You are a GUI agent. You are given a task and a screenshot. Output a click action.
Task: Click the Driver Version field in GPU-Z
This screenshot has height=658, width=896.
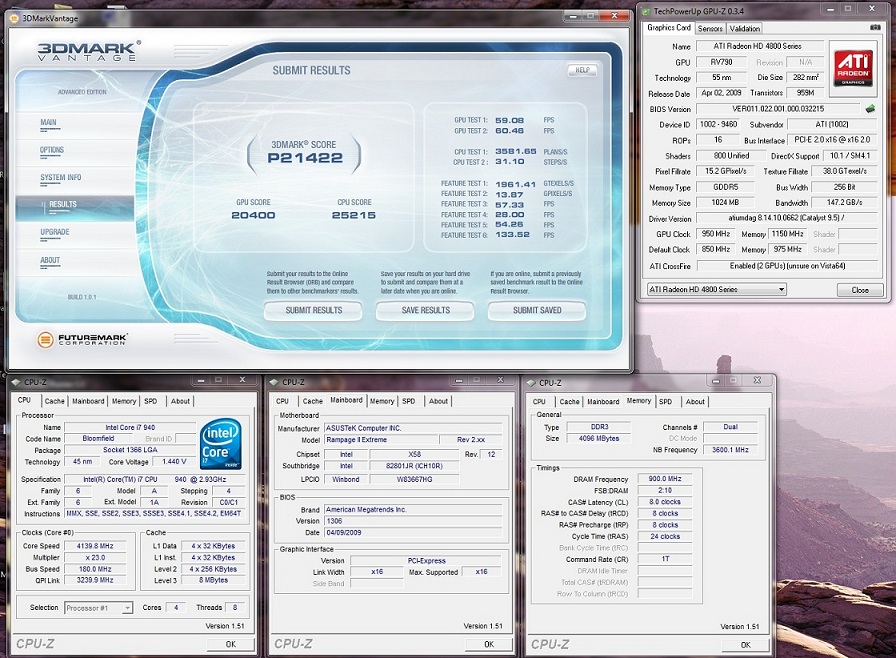coord(786,218)
